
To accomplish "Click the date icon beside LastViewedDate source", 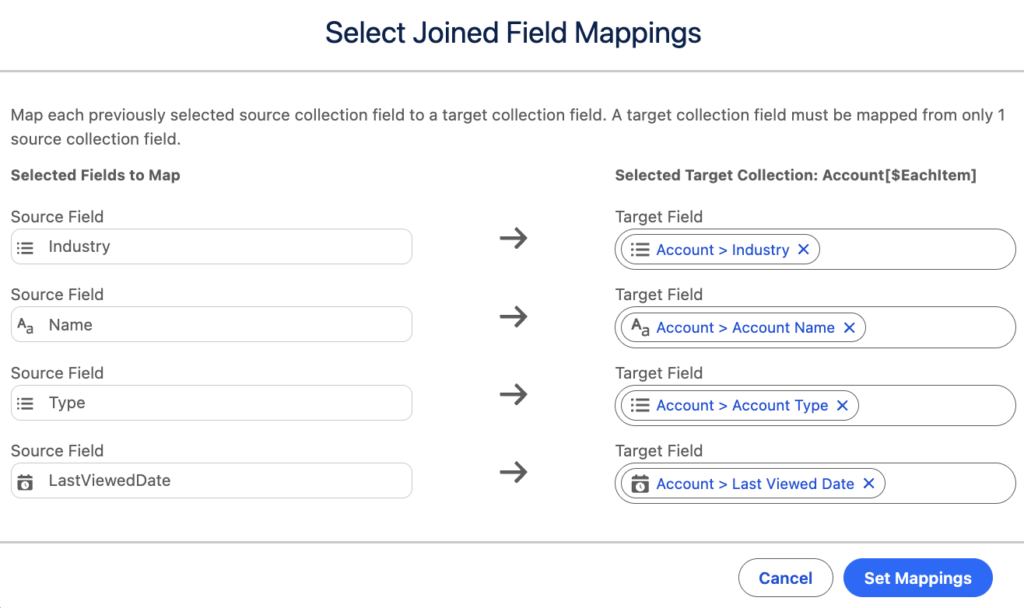I will tap(25, 482).
